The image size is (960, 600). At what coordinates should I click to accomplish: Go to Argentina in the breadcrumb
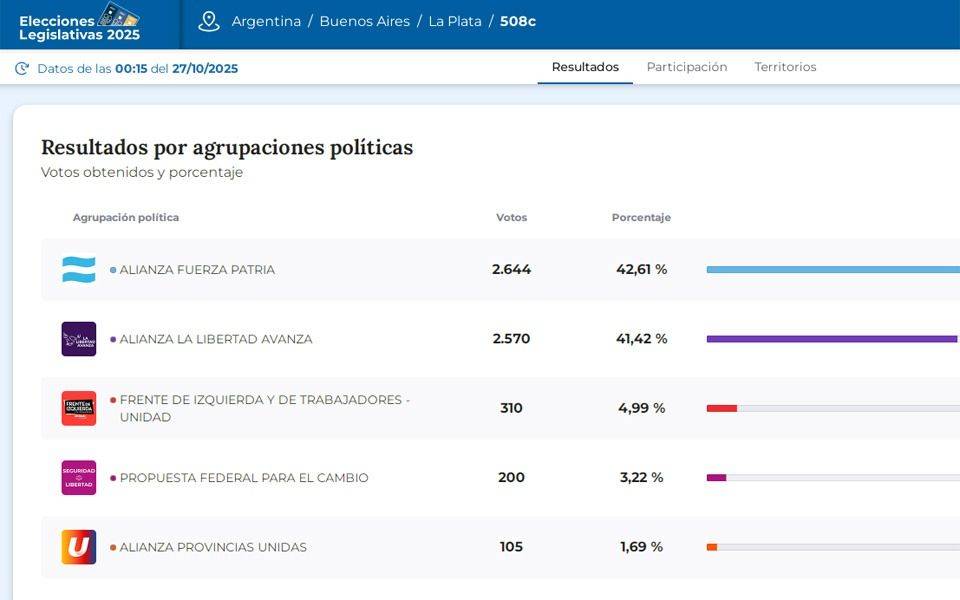pyautogui.click(x=266, y=22)
